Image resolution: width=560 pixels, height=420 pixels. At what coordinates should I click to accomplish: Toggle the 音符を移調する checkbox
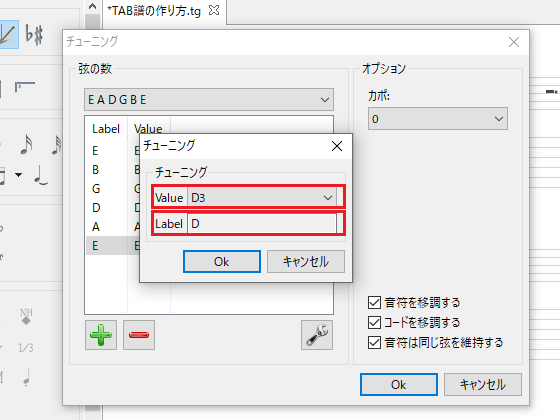374,302
